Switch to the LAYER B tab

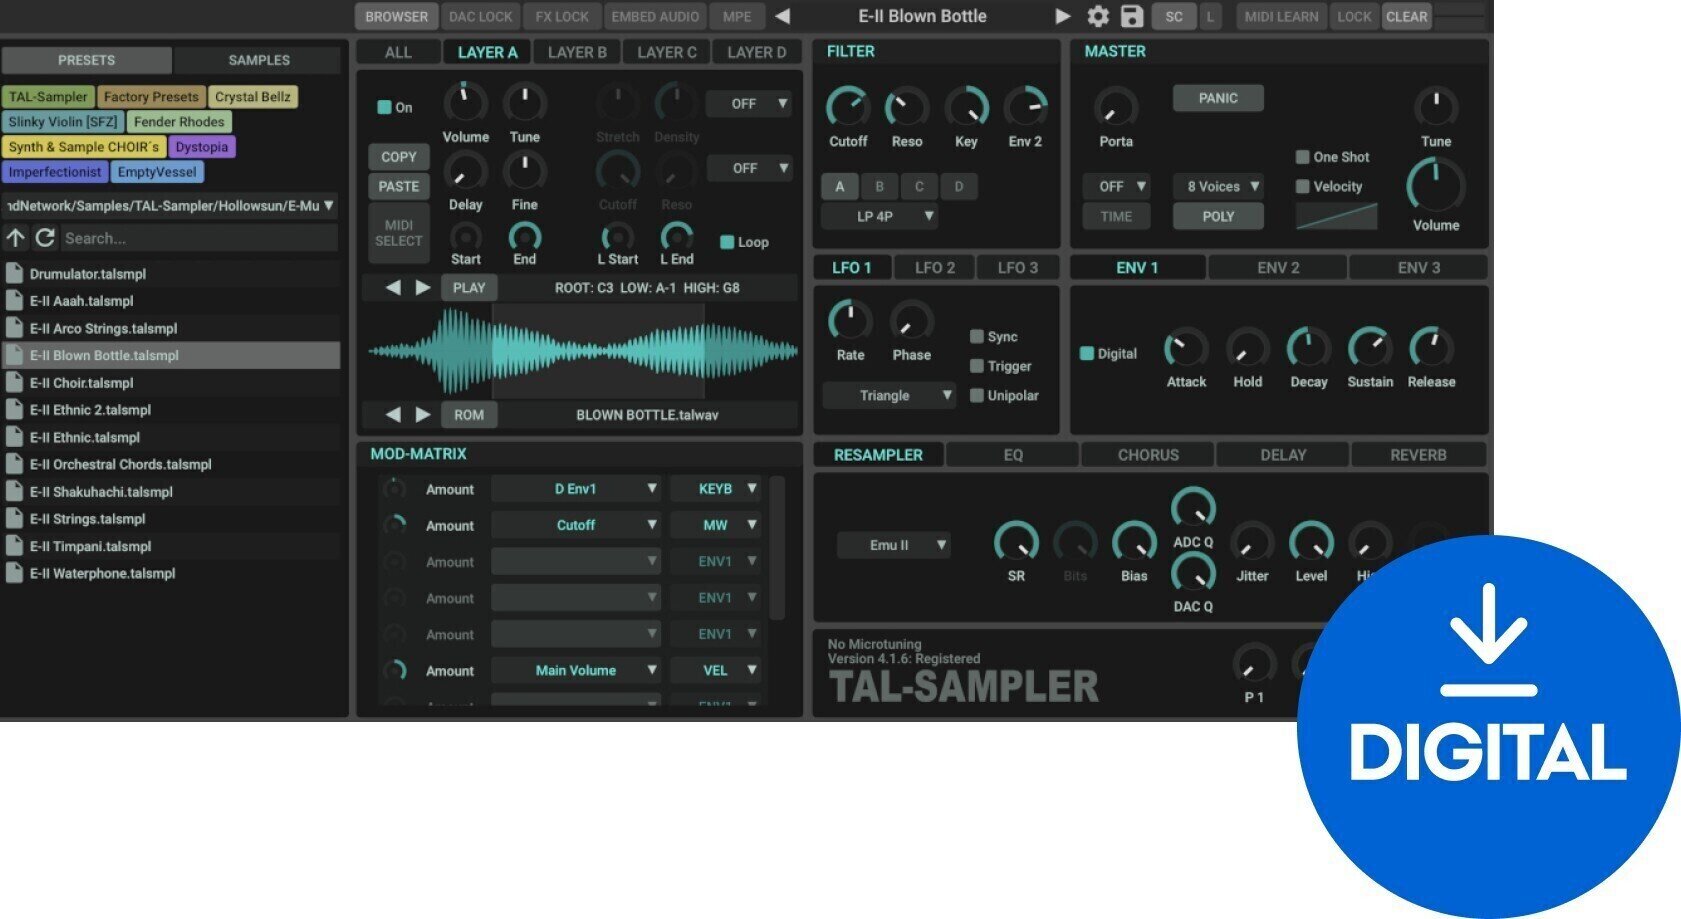576,51
